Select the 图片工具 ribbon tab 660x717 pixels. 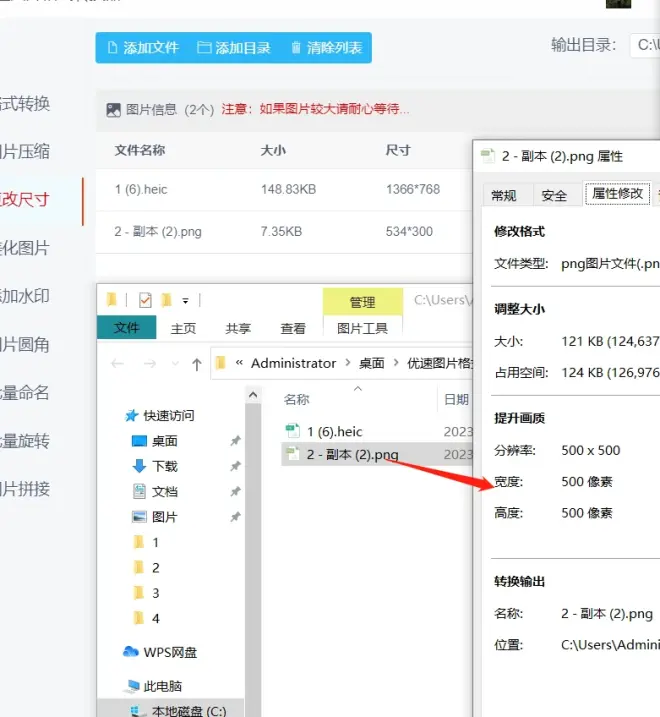(x=362, y=328)
